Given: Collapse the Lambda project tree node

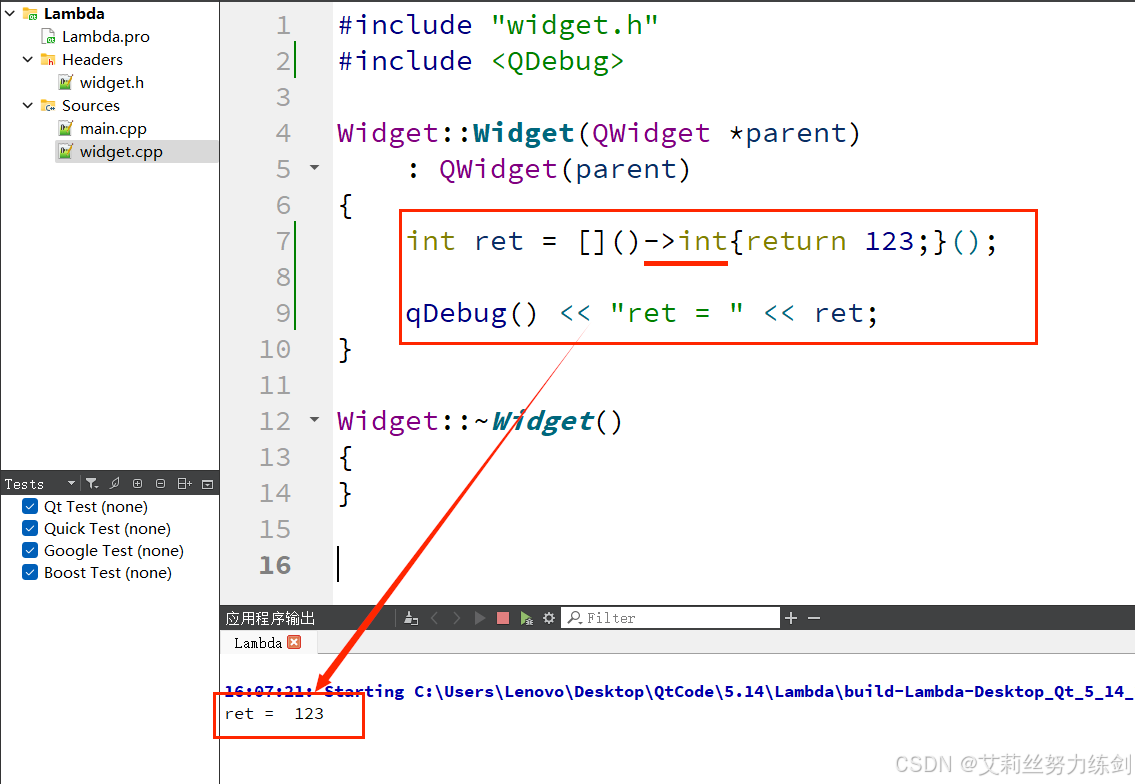Looking at the screenshot, I should 10,14.
